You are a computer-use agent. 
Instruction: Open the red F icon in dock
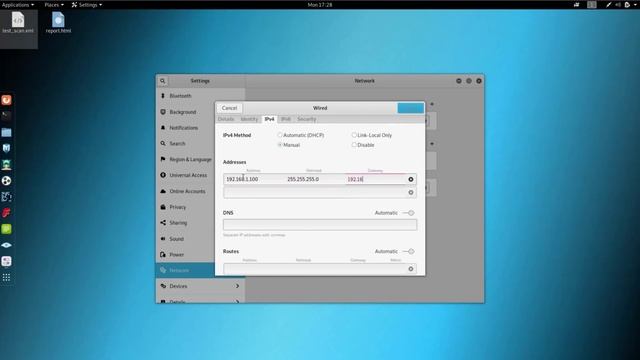(6, 213)
